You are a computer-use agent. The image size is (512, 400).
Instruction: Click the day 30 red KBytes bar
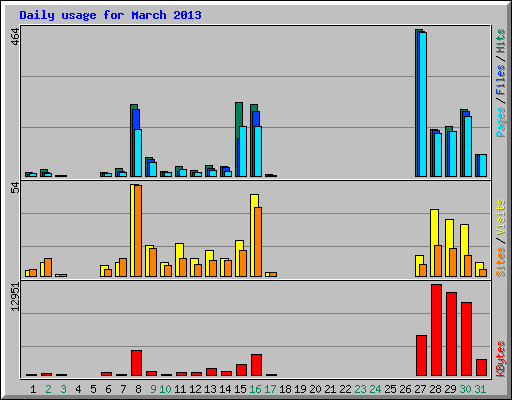(x=466, y=339)
